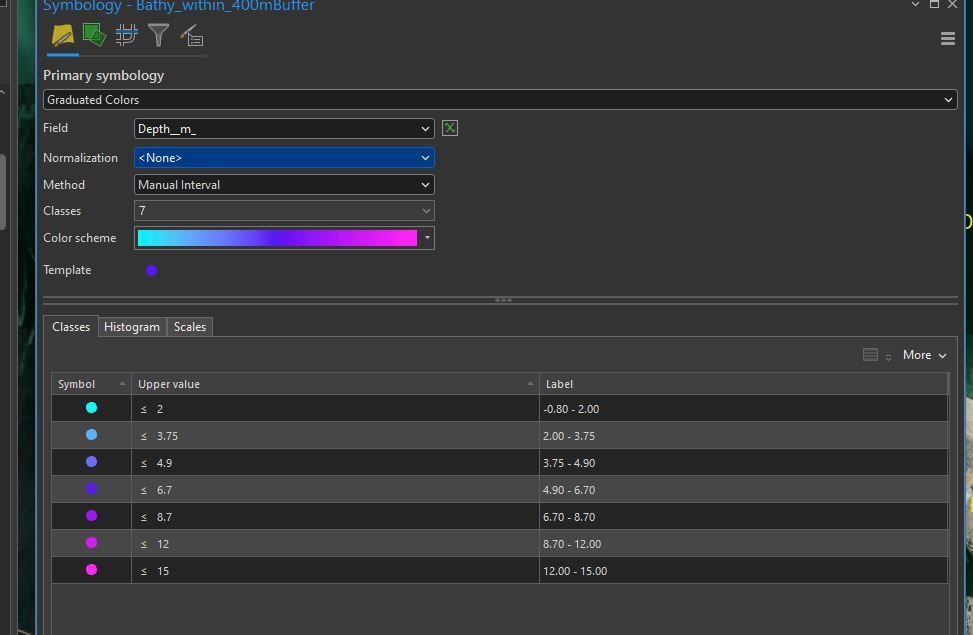This screenshot has width=973, height=635.
Task: Open the Display filters funnel icon
Action: [x=158, y=35]
